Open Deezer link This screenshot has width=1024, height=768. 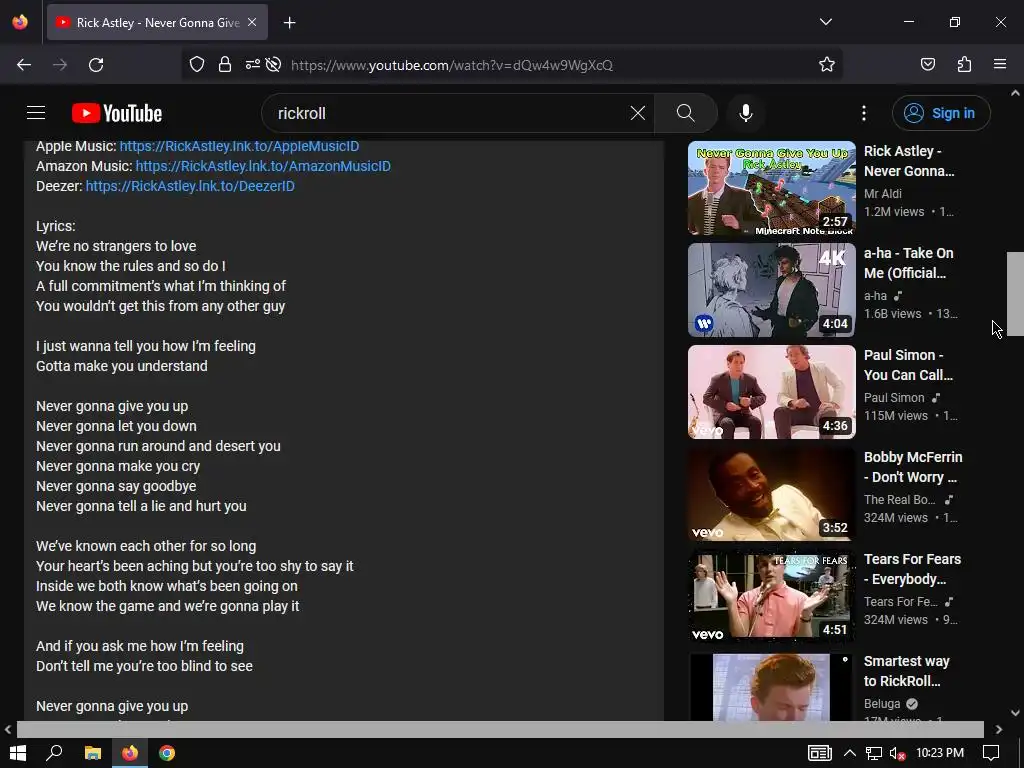pyautogui.click(x=190, y=186)
